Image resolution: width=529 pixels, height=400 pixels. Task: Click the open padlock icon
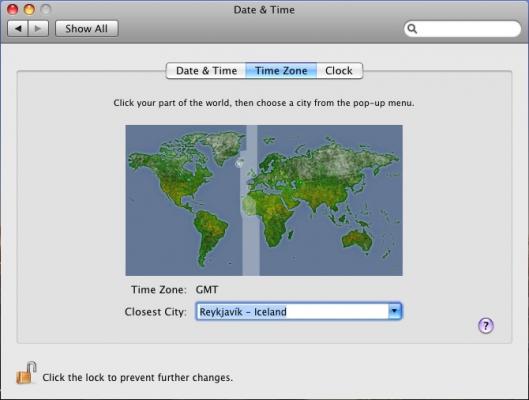point(26,373)
